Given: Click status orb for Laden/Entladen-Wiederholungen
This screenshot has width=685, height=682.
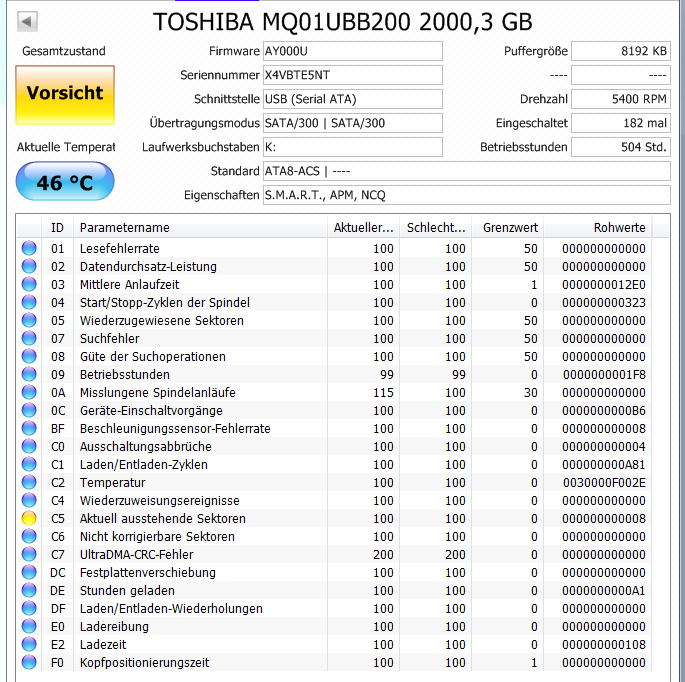Looking at the screenshot, I should click(x=29, y=608).
